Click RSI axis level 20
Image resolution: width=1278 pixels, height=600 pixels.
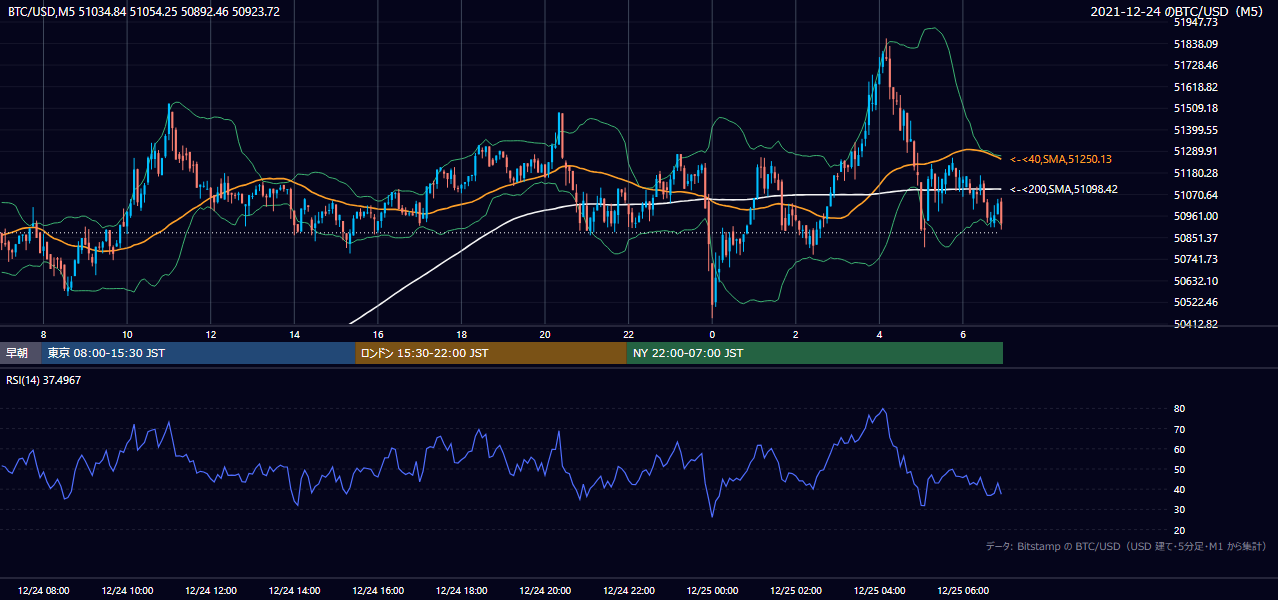pos(1180,530)
